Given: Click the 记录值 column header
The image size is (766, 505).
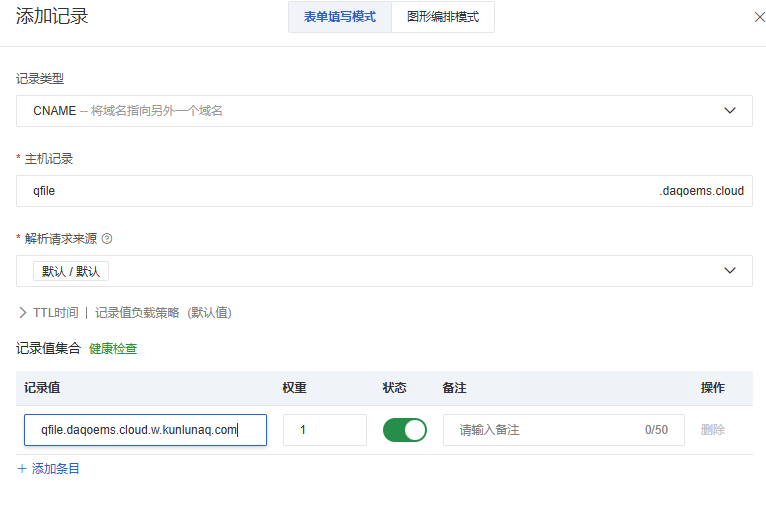Looking at the screenshot, I should pyautogui.click(x=42, y=388).
